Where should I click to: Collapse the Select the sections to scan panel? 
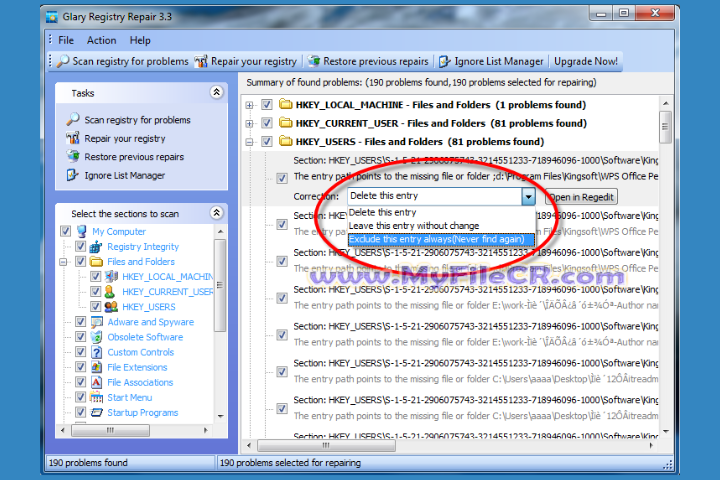click(x=217, y=213)
